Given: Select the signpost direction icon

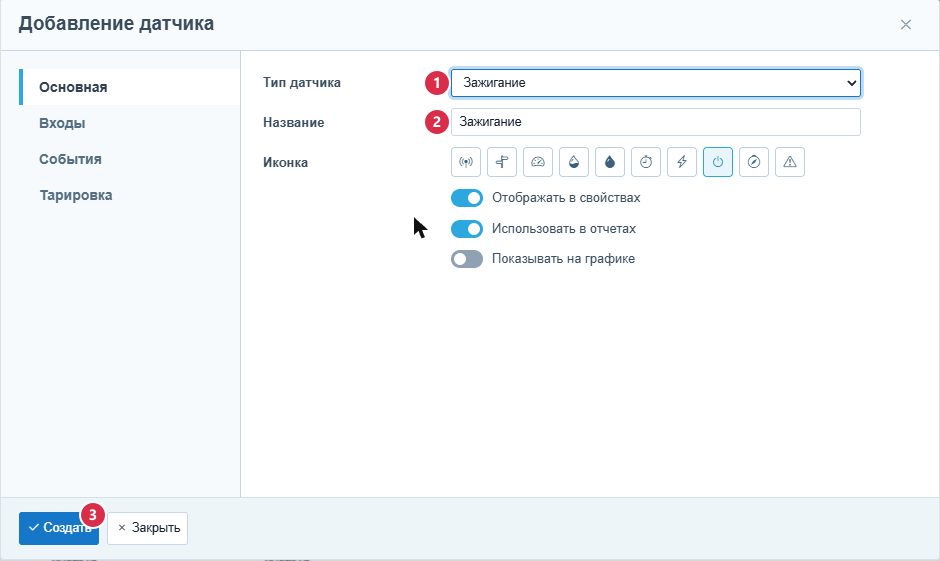Looking at the screenshot, I should 502,162.
